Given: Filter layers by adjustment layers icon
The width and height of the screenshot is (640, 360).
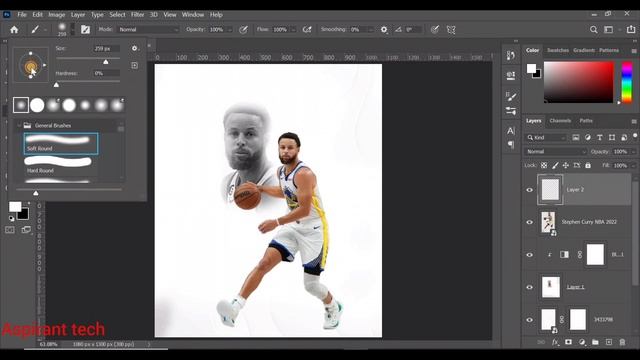Looking at the screenshot, I should 588,138.
